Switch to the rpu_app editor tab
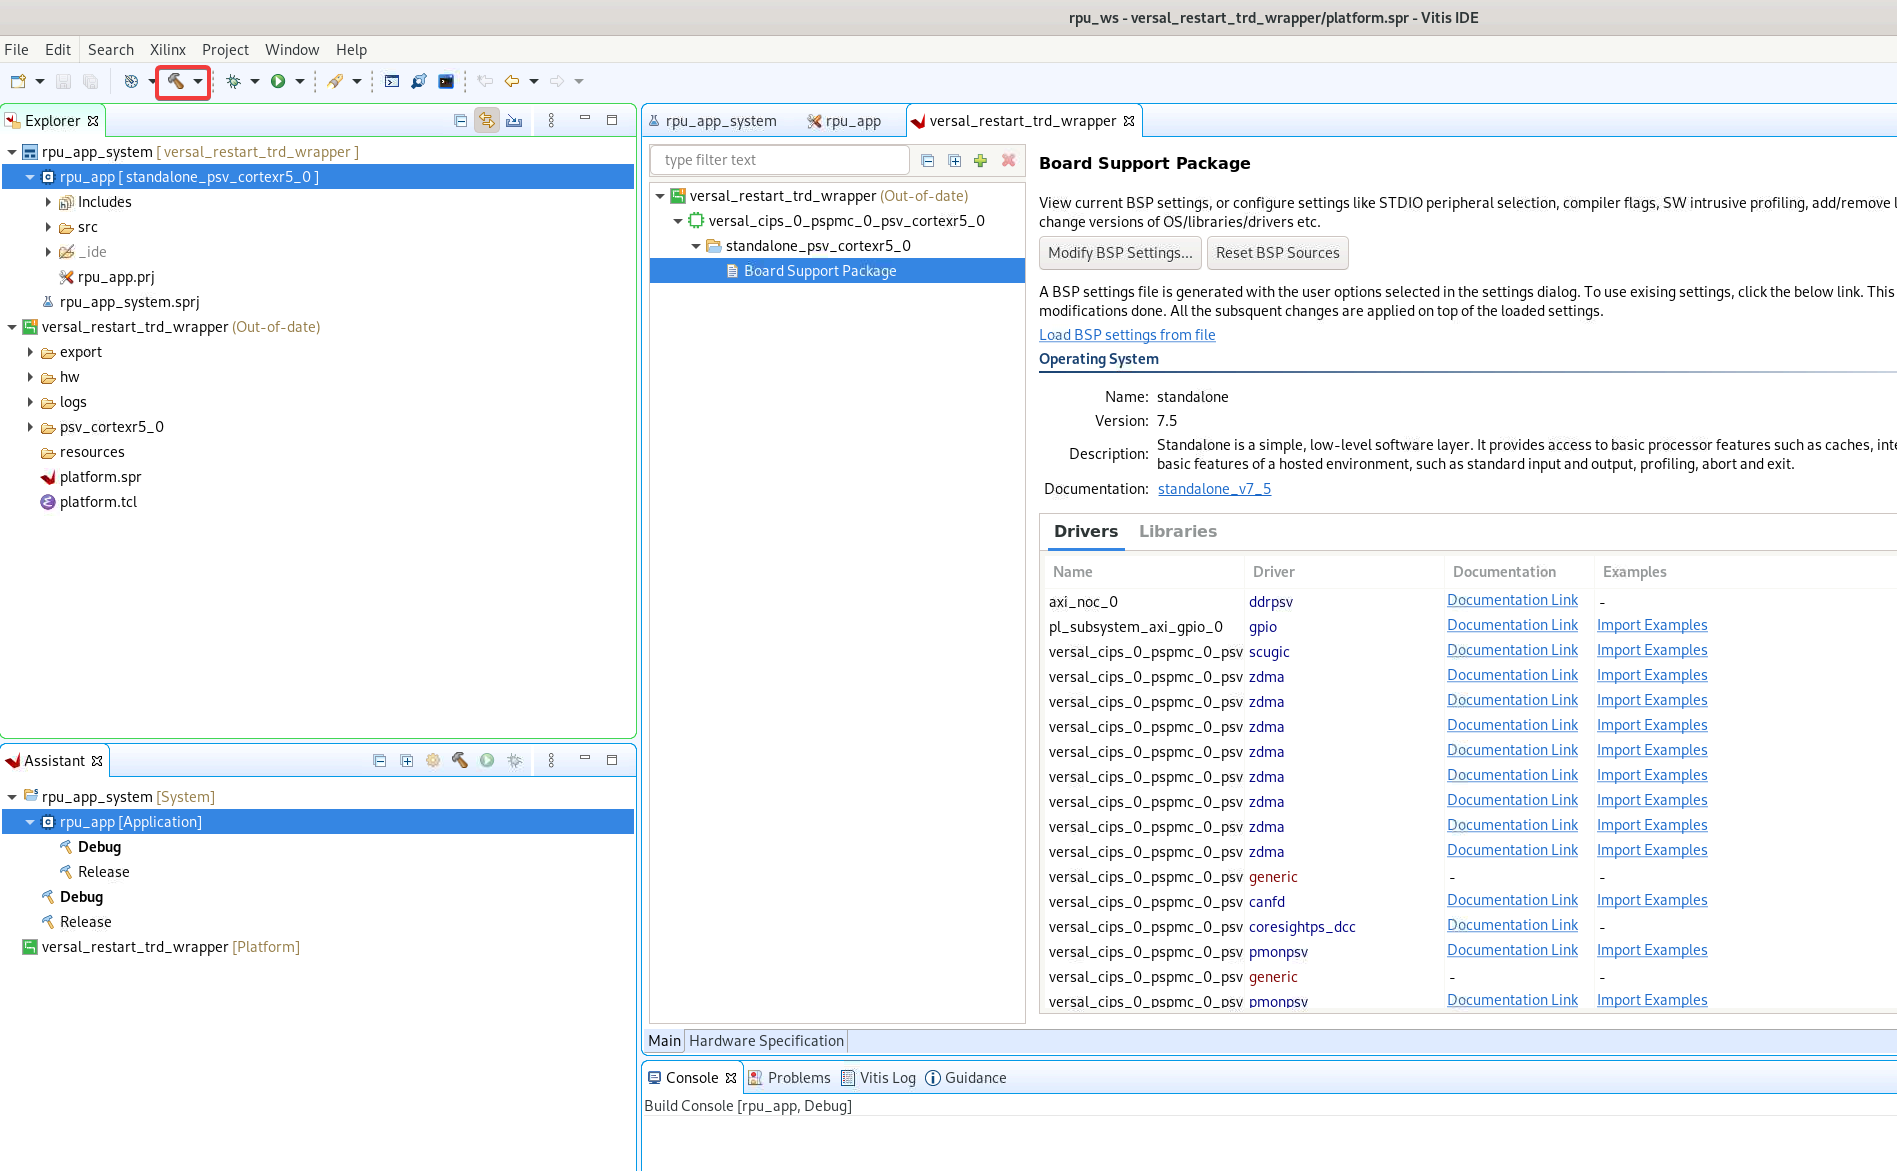 844,121
